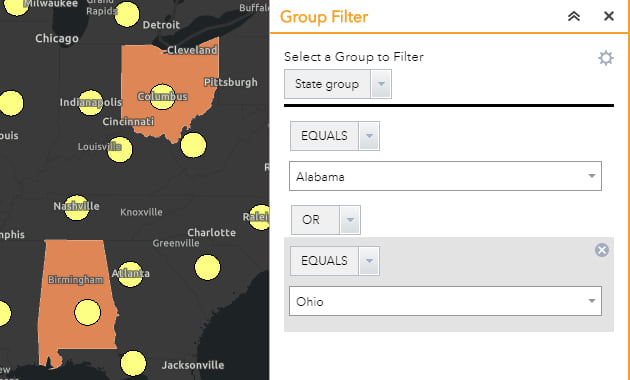The image size is (630, 380).
Task: Close the Group Filter panel
Action: (609, 16)
